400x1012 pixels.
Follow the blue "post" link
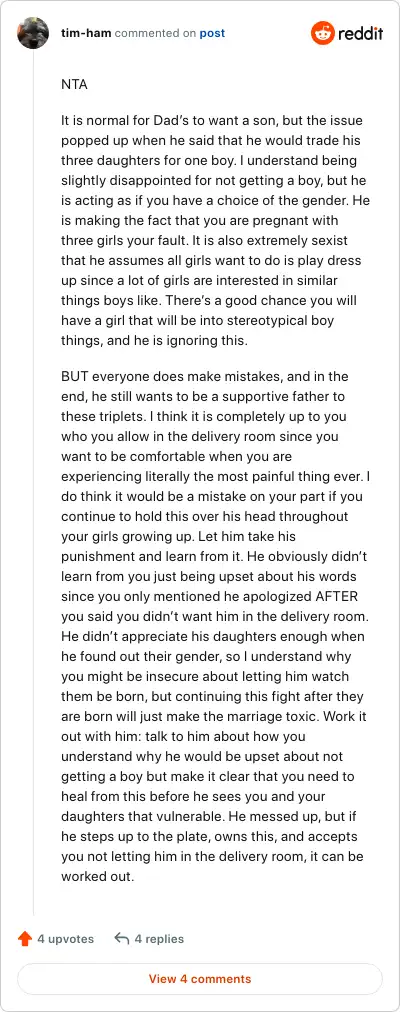point(212,33)
